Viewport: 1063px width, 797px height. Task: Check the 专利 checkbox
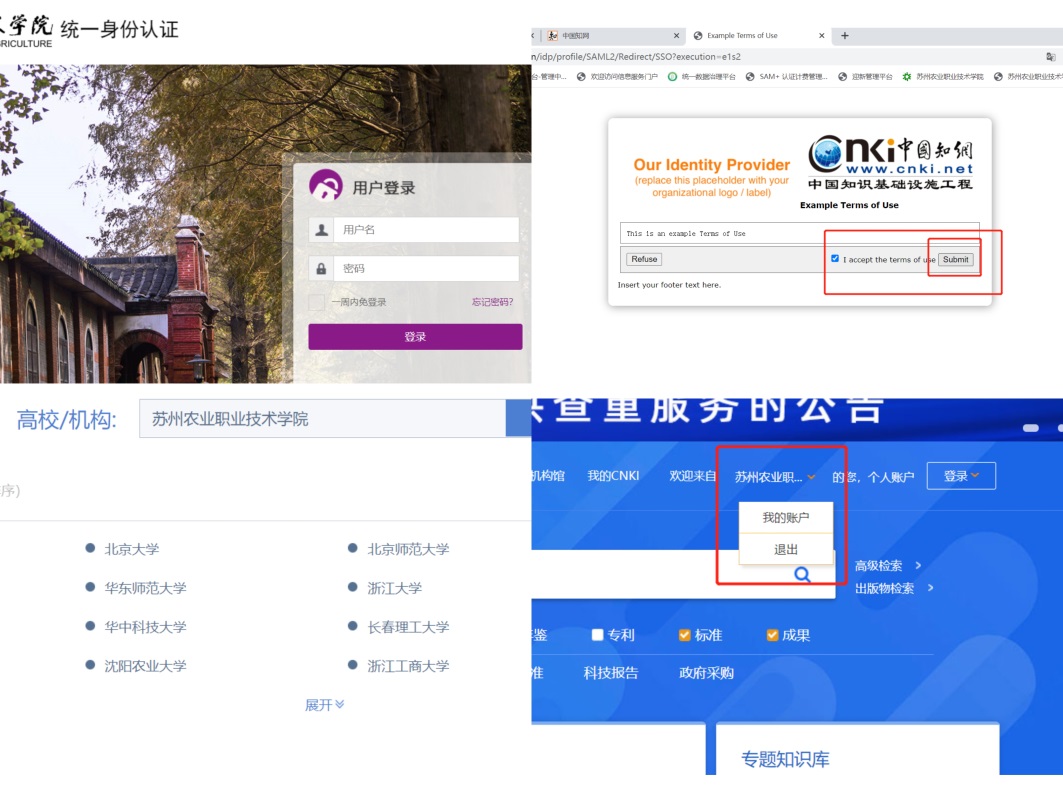coord(597,635)
